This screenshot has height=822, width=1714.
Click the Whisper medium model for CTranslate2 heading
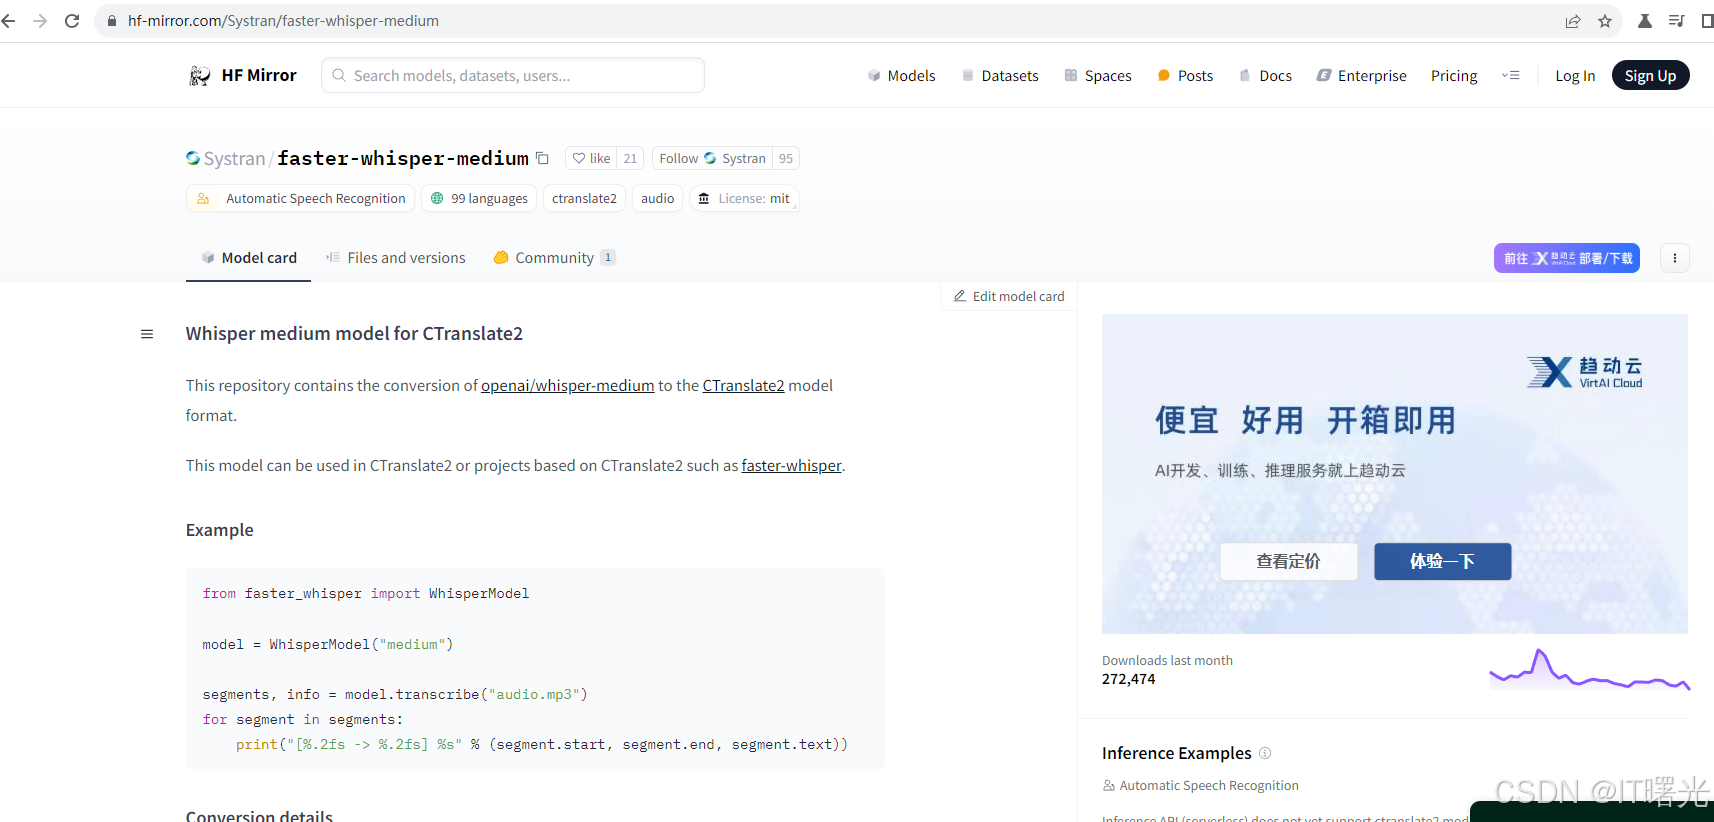pos(354,334)
